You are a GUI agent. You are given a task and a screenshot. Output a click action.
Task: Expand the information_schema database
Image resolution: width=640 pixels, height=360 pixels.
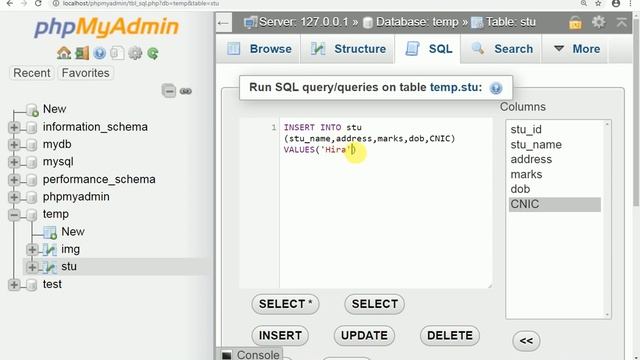coord(14,127)
